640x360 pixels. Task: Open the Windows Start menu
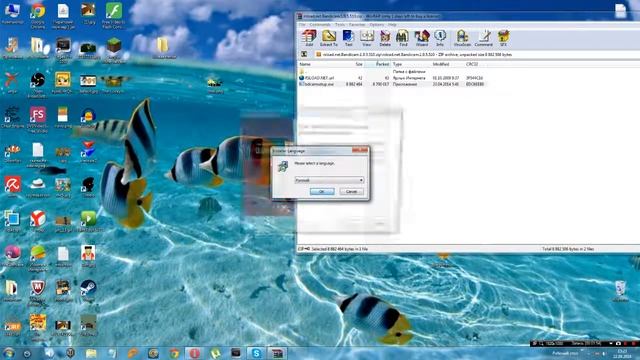click(8, 353)
